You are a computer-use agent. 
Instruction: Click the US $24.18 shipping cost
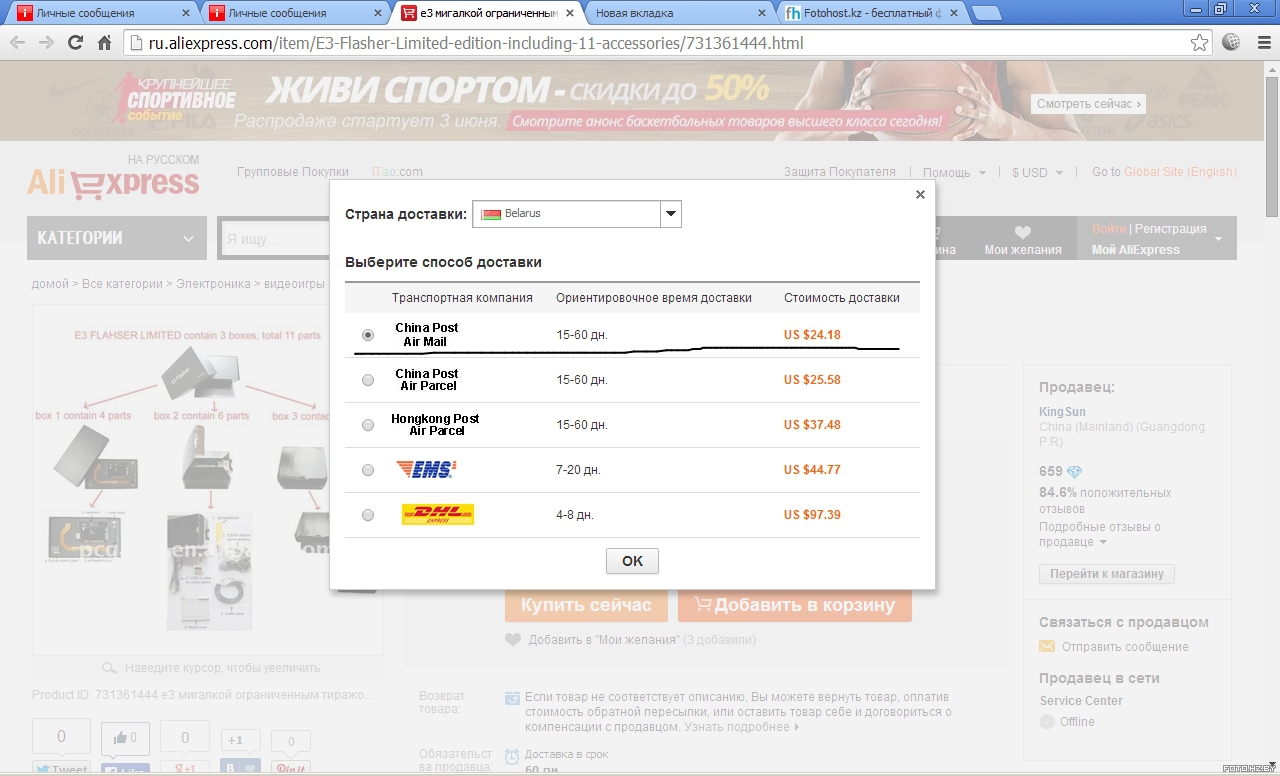click(x=812, y=335)
